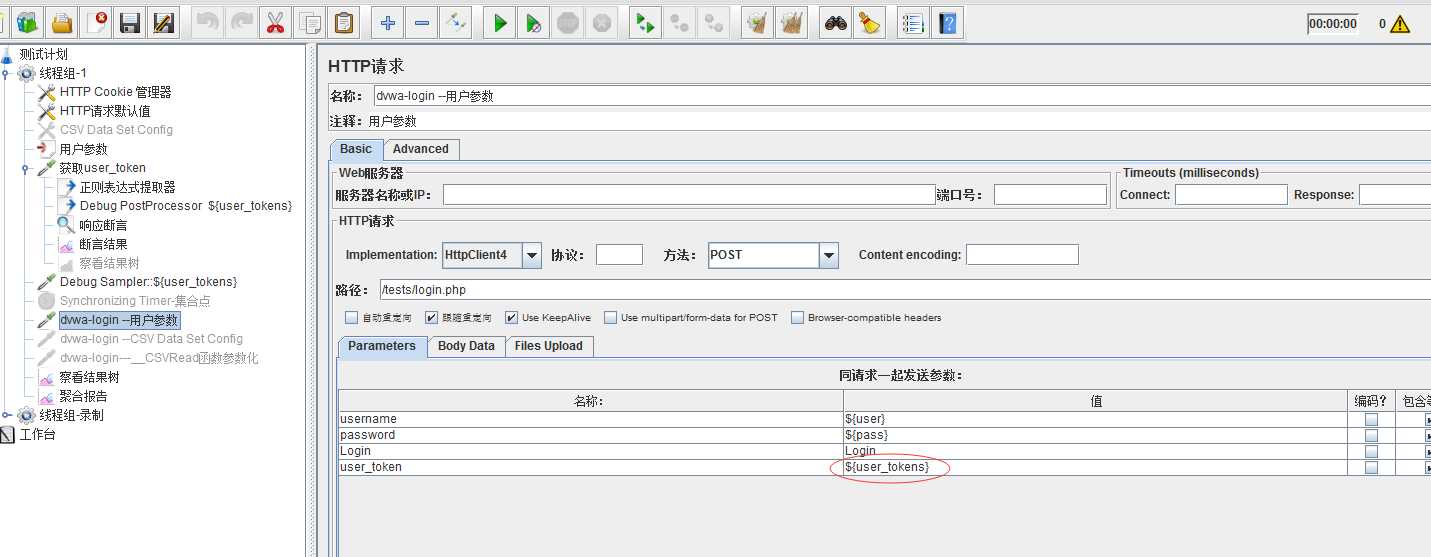Click the Content encoding input field

pos(1022,255)
